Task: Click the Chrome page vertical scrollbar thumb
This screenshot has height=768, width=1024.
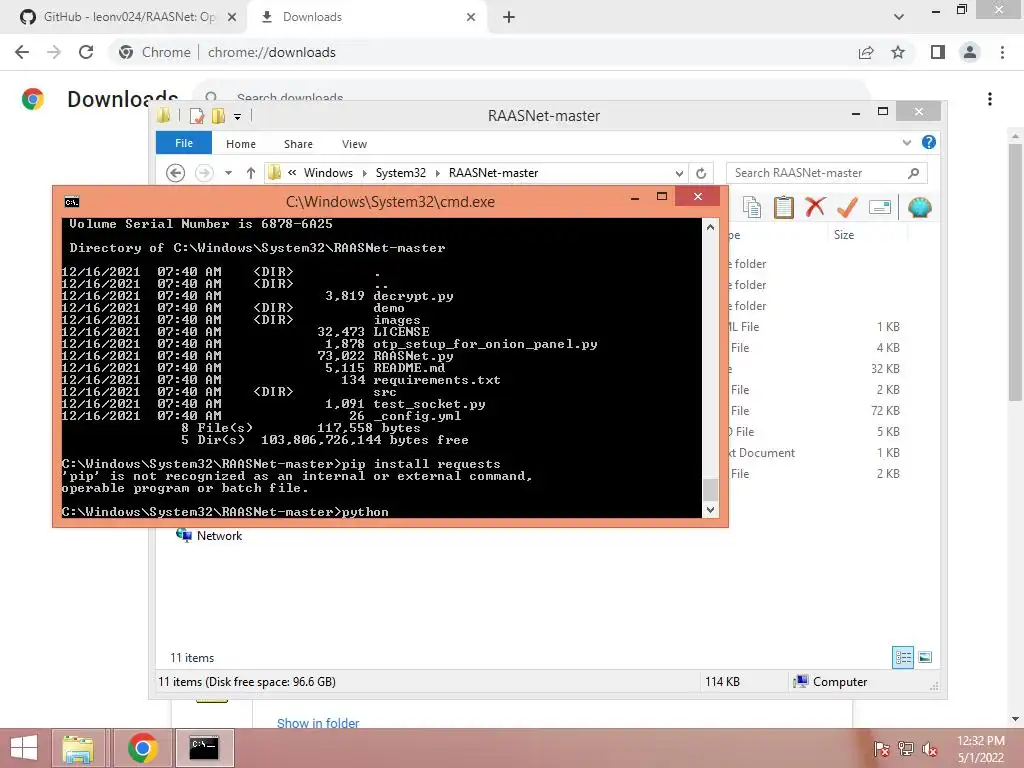Action: pos(1015,272)
